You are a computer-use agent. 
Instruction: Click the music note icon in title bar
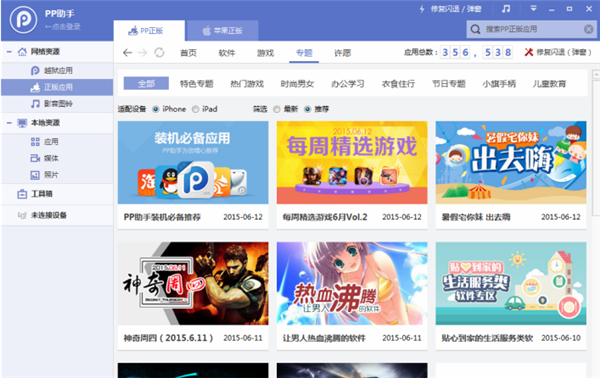pos(506,8)
